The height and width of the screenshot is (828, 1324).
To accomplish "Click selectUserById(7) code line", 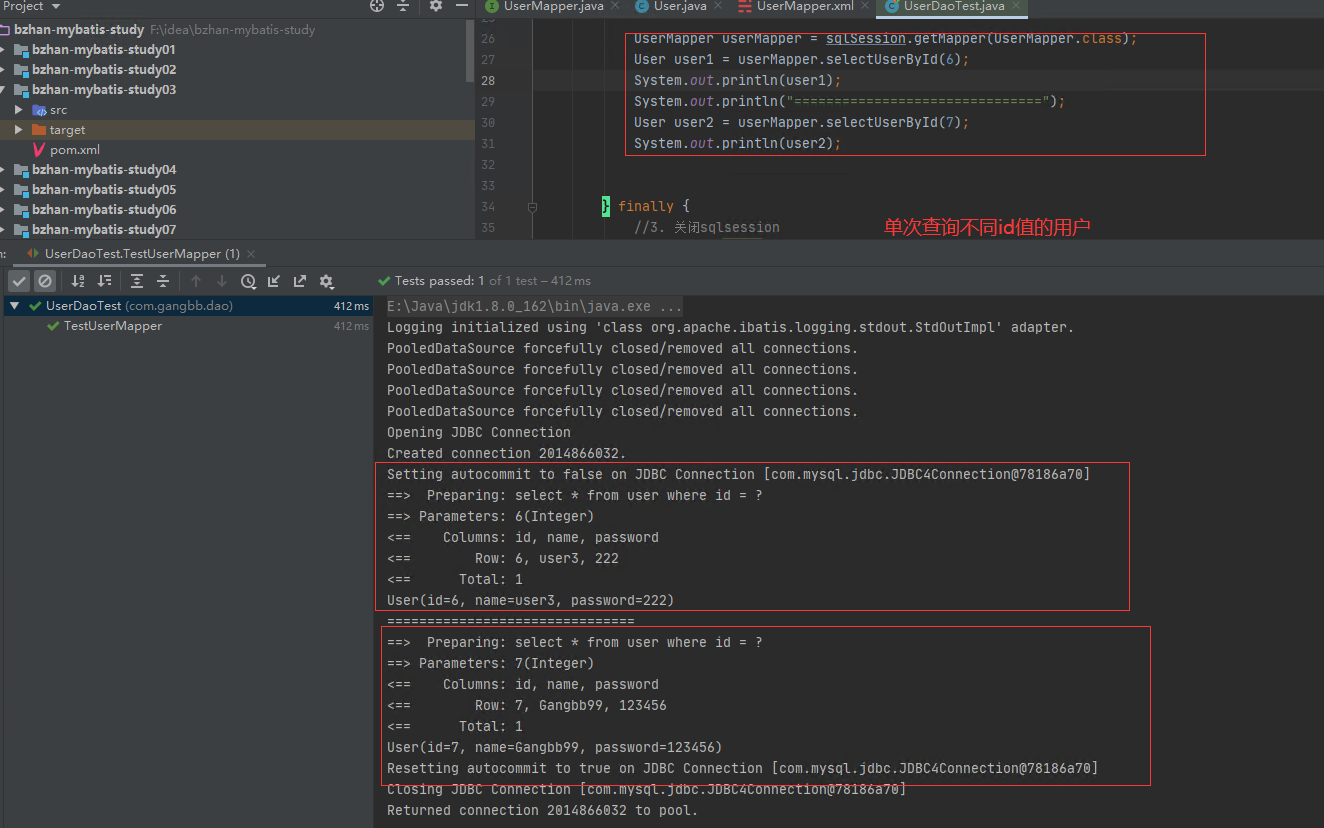I will [802, 123].
